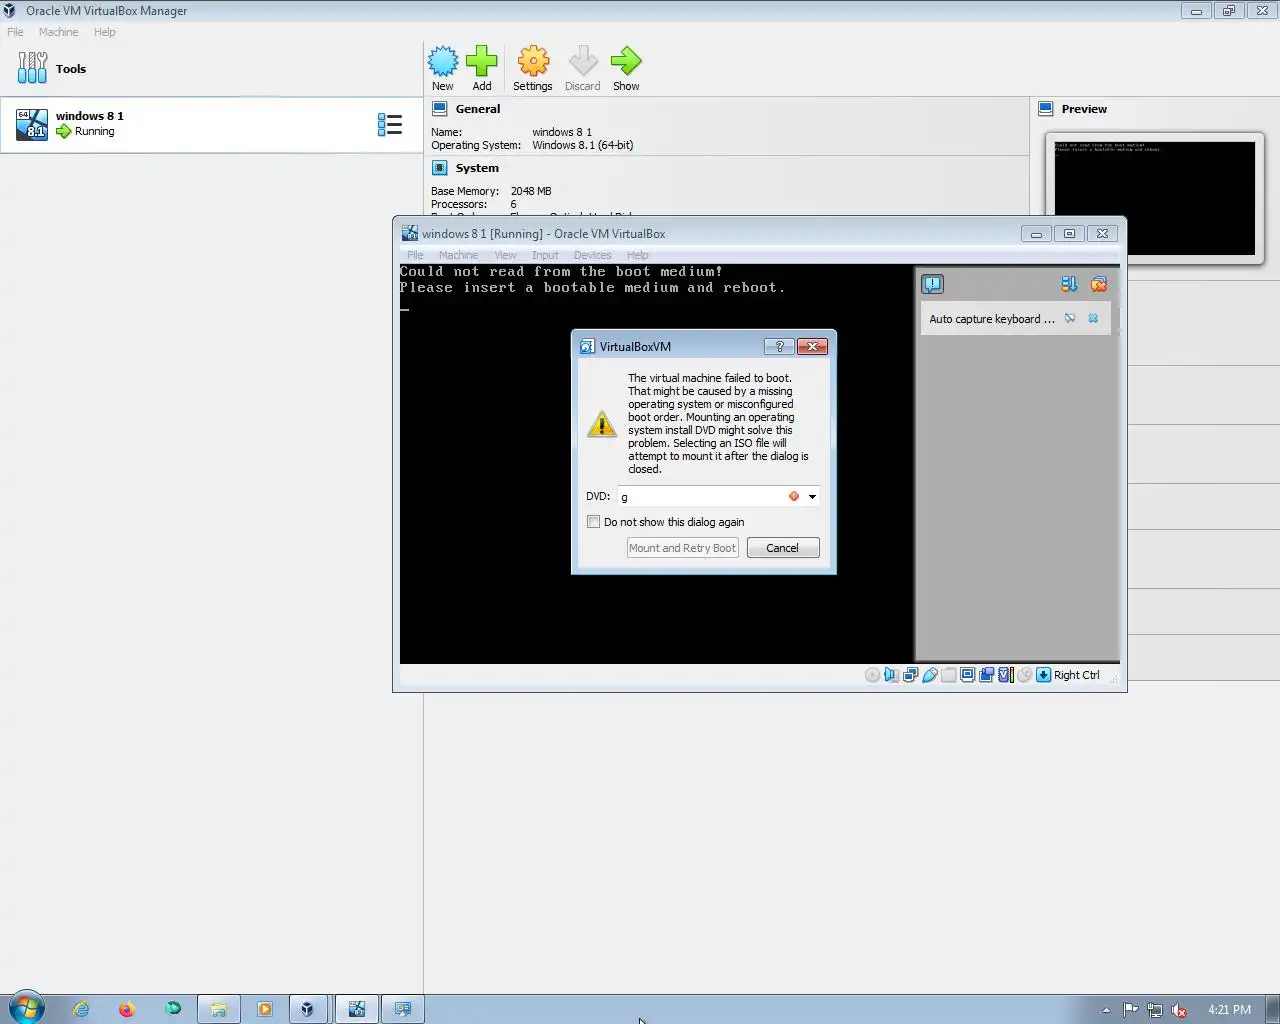This screenshot has height=1024, width=1280.
Task: Click the network adapters status bar icon
Action: [x=910, y=675]
